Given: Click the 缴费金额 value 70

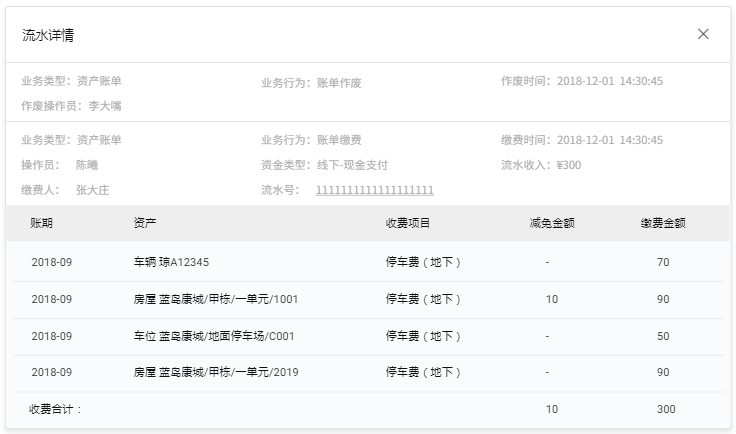Looking at the screenshot, I should coord(663,262).
